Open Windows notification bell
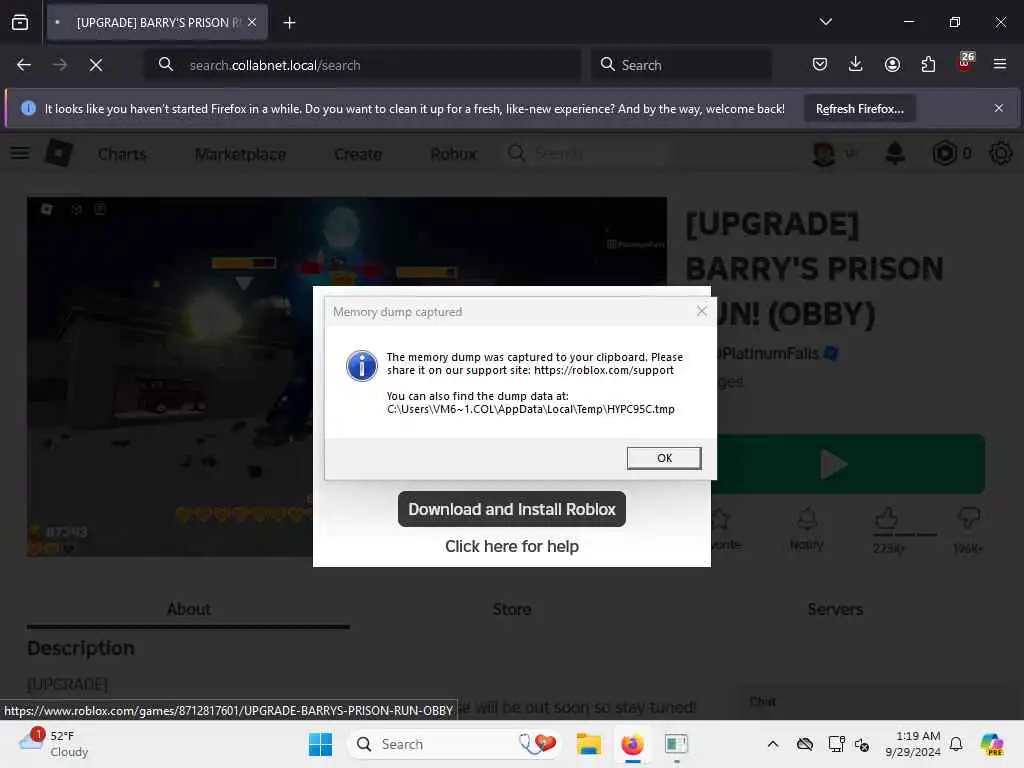 pyautogui.click(x=956, y=744)
